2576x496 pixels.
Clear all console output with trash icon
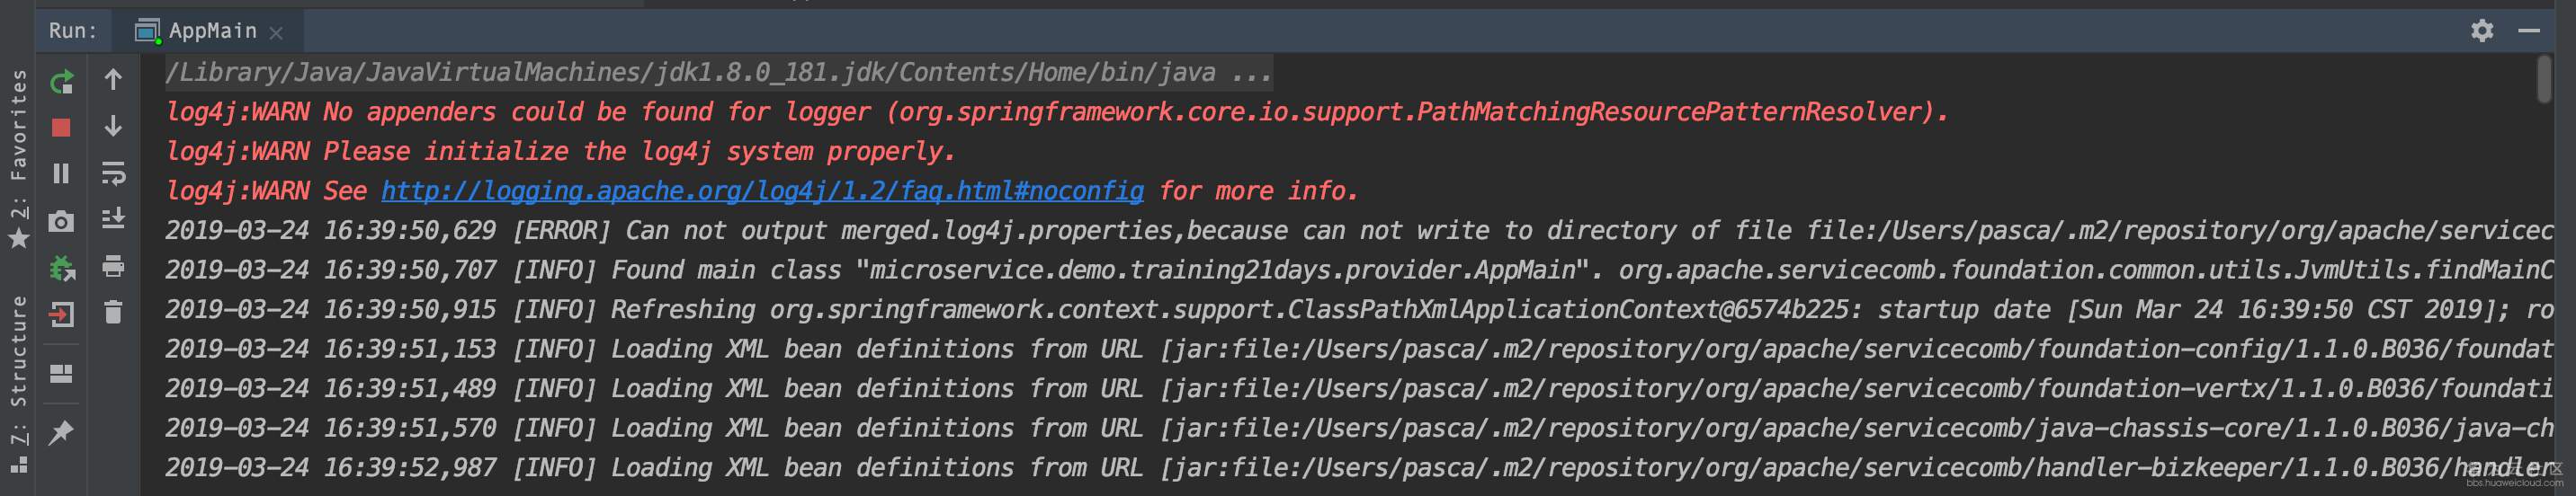pyautogui.click(x=114, y=313)
